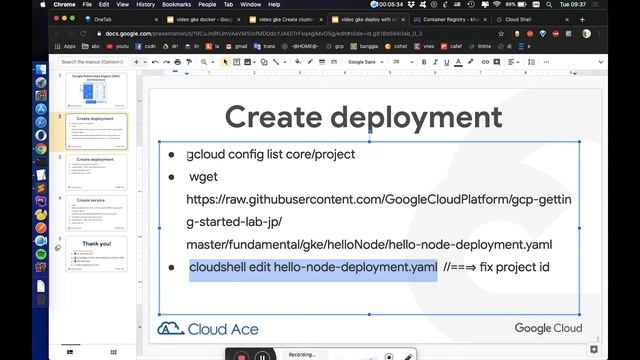640x360 pixels.
Task: Set border weight
Action: (x=322, y=62)
